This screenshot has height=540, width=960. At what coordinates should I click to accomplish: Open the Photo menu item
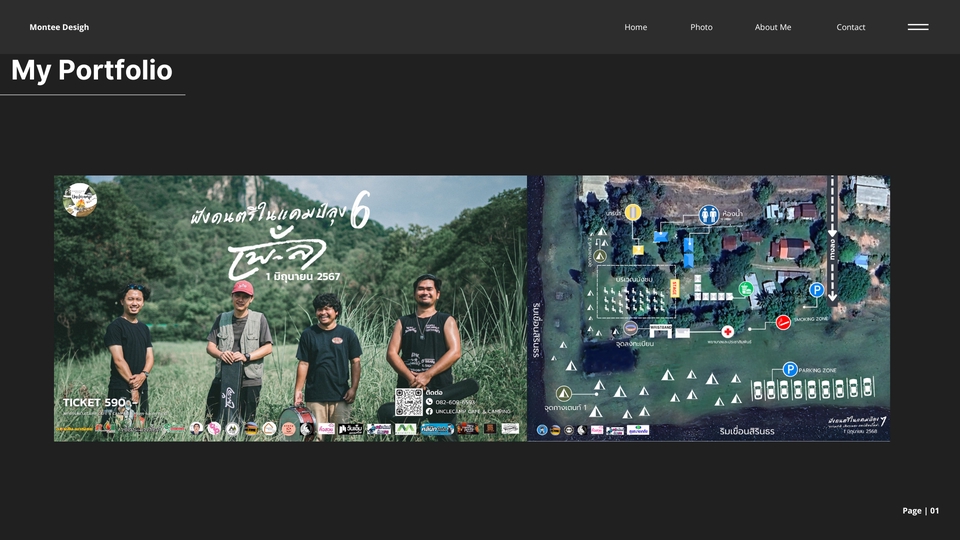tap(701, 27)
